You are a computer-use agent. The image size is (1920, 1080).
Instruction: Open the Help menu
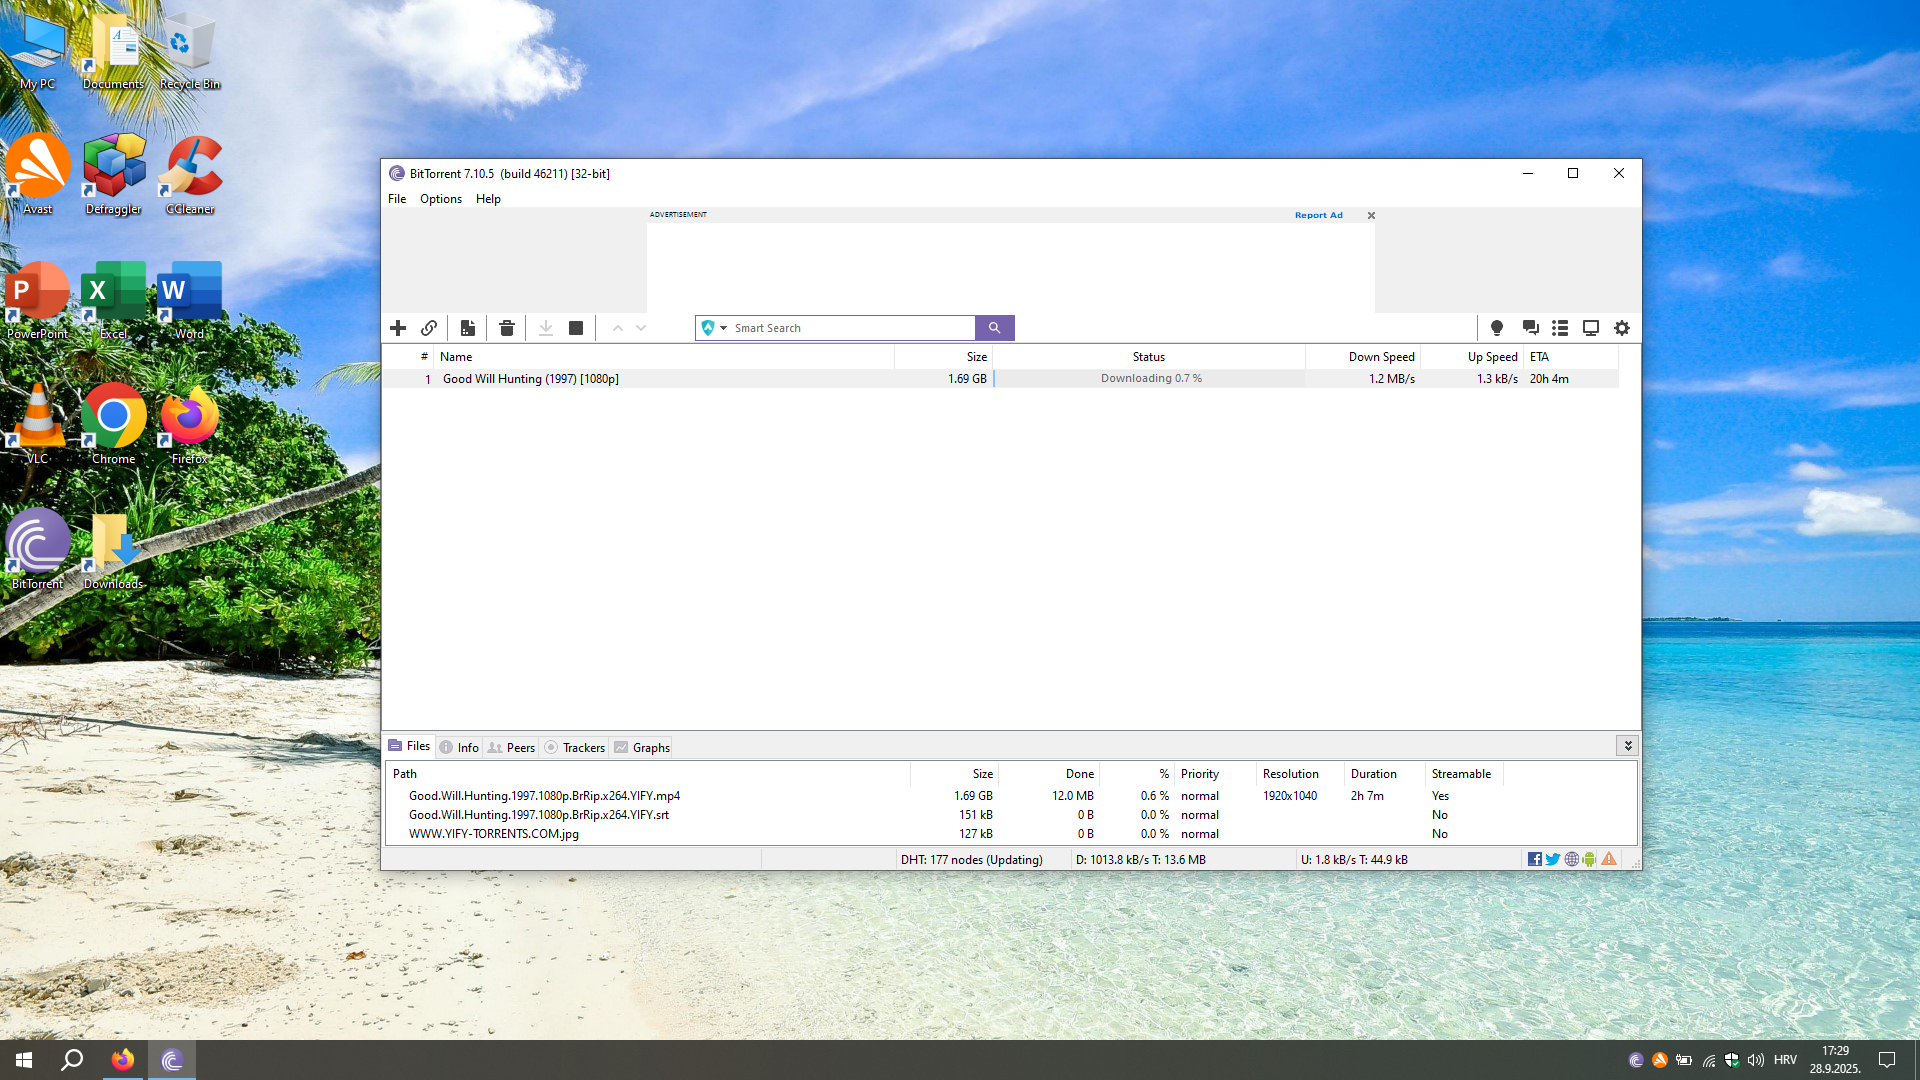click(488, 199)
